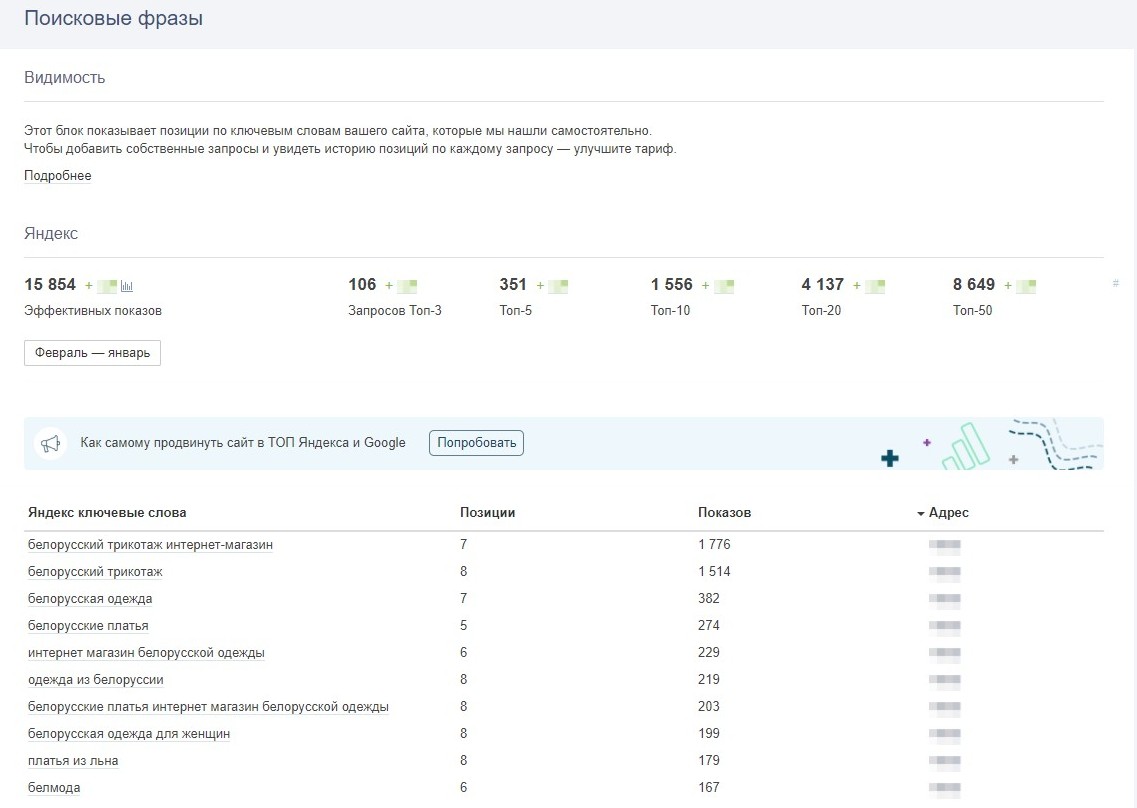
Task: Click the Попробовать button
Action: (476, 442)
